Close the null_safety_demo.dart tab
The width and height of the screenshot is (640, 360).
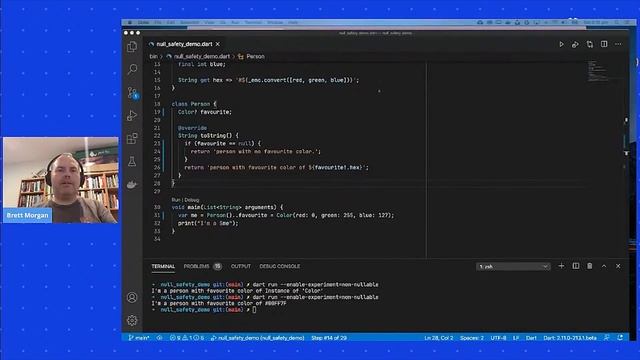218,44
